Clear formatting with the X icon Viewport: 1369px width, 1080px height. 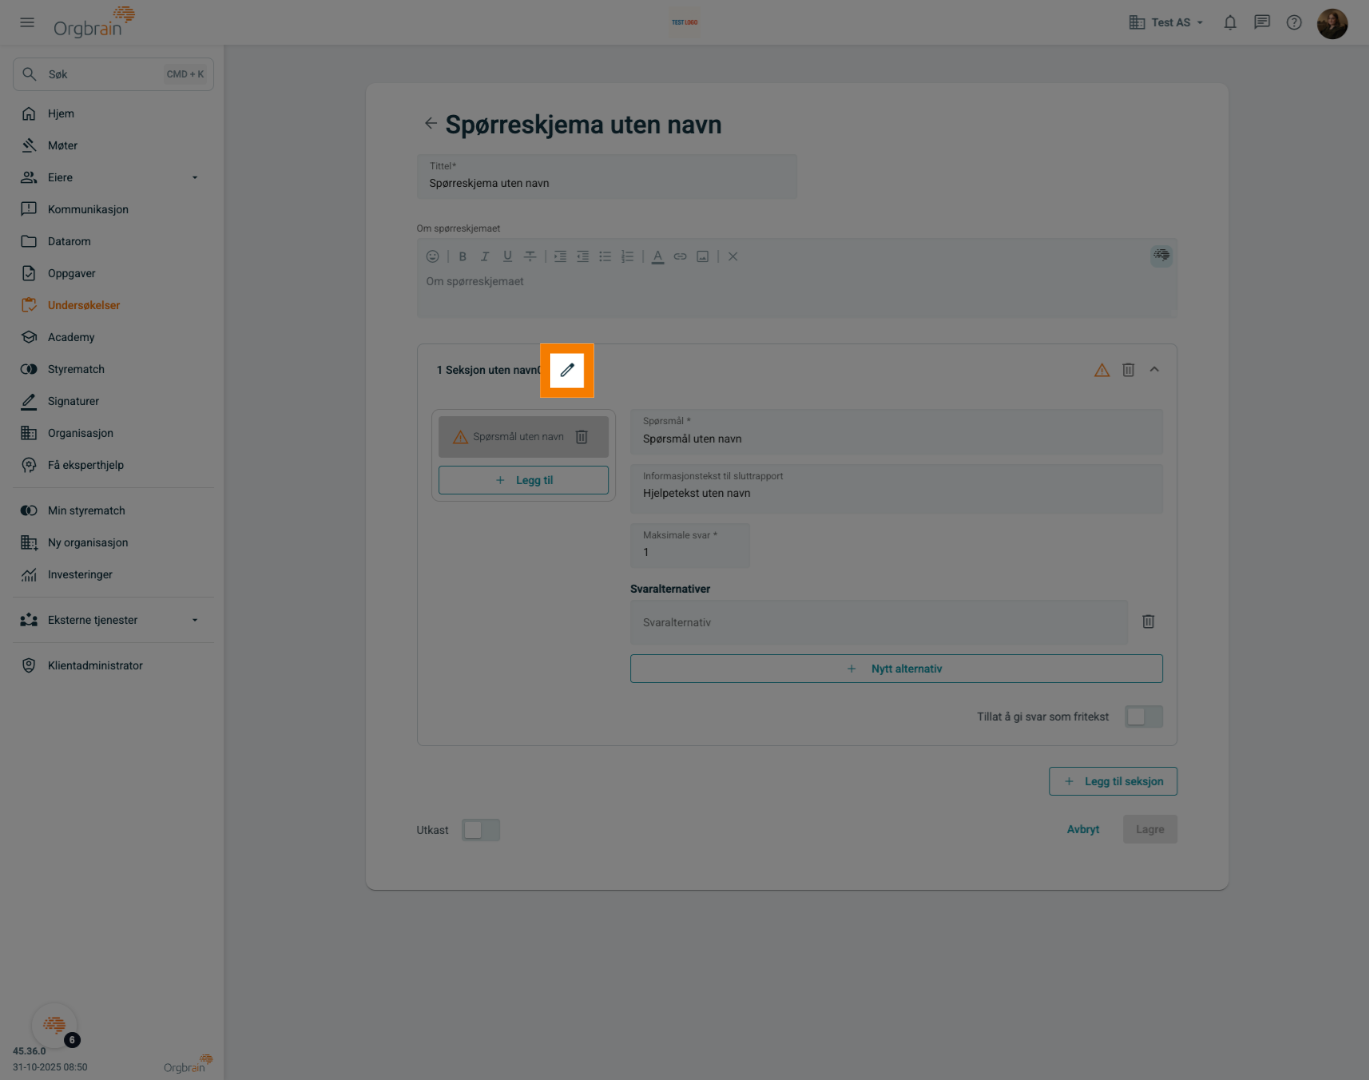733,257
